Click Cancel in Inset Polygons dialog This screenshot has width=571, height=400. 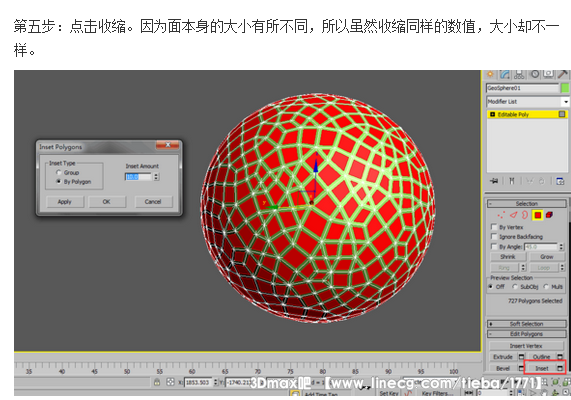click(153, 201)
